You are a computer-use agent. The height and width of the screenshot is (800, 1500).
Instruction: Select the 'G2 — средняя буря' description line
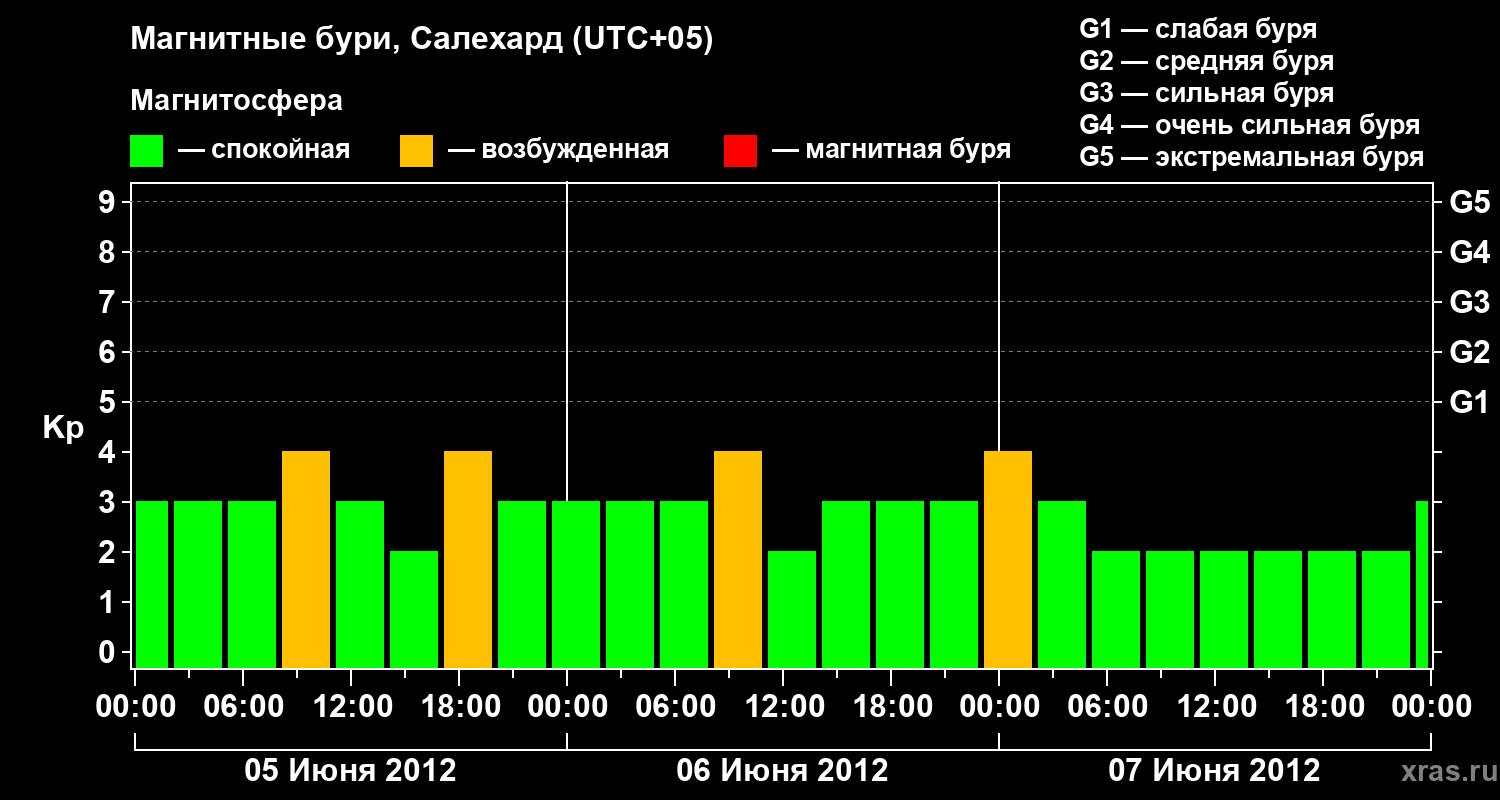tap(1207, 61)
